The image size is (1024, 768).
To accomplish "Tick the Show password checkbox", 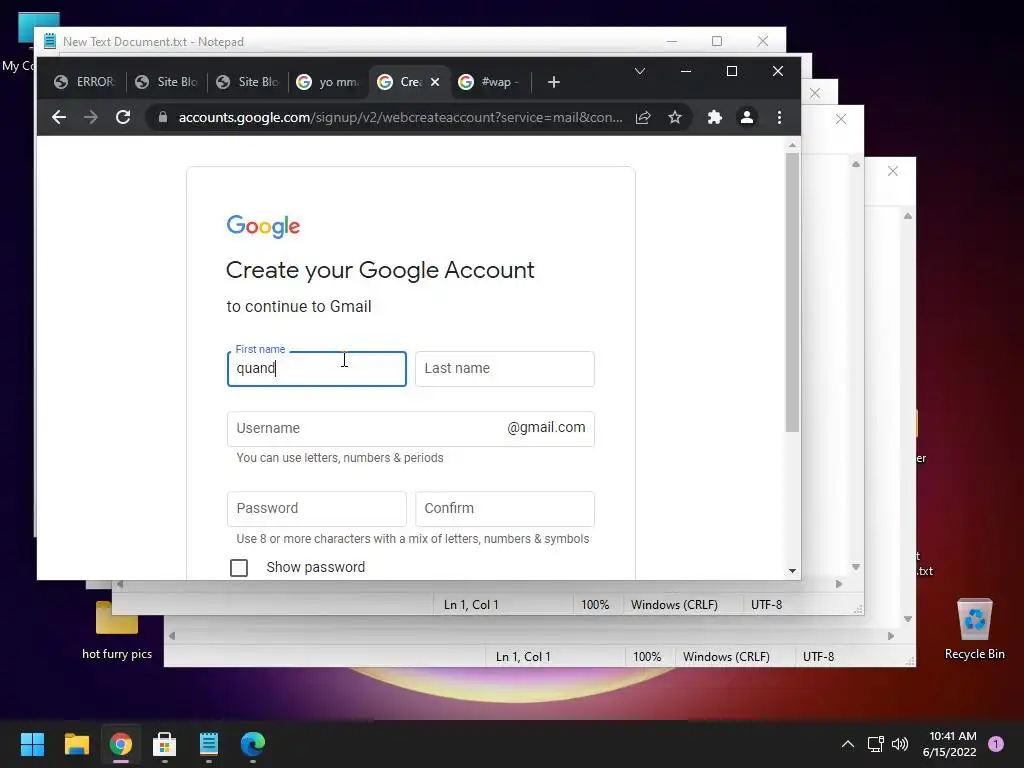I will (239, 568).
